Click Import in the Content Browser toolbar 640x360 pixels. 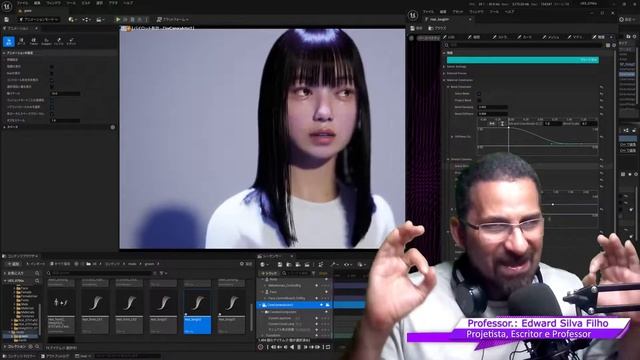37,264
